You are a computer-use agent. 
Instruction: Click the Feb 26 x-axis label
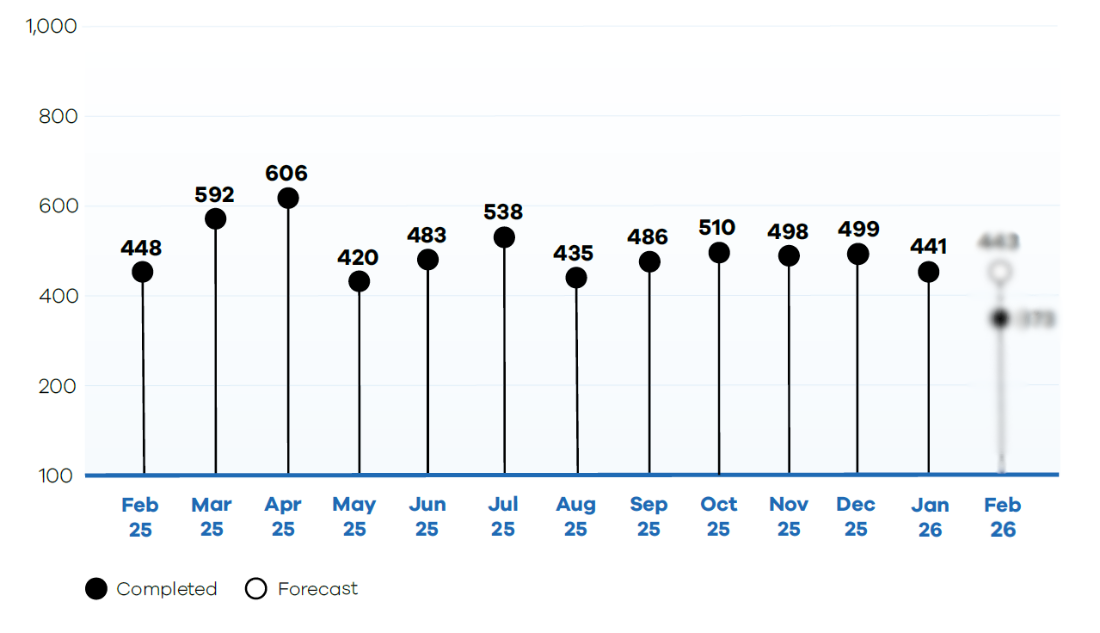[x=1002, y=517]
